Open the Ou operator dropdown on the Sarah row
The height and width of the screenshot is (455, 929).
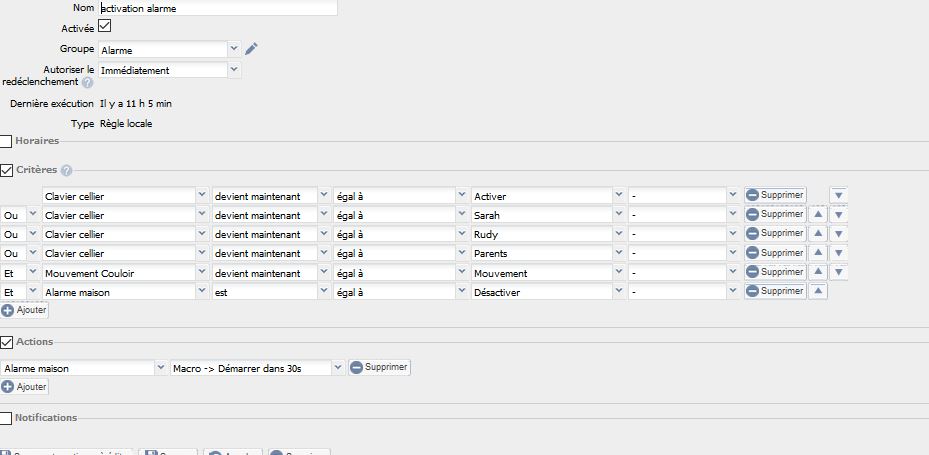(33, 215)
